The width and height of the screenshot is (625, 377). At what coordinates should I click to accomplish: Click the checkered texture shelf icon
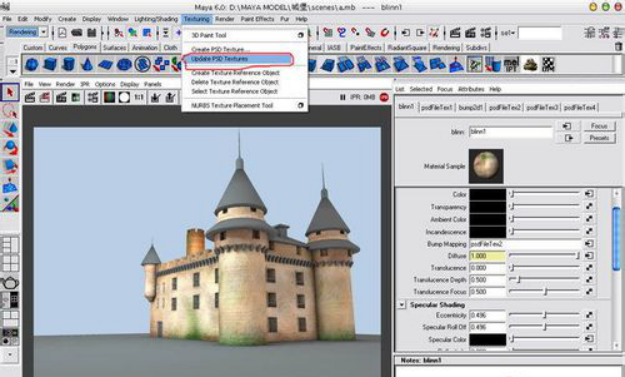[548, 64]
